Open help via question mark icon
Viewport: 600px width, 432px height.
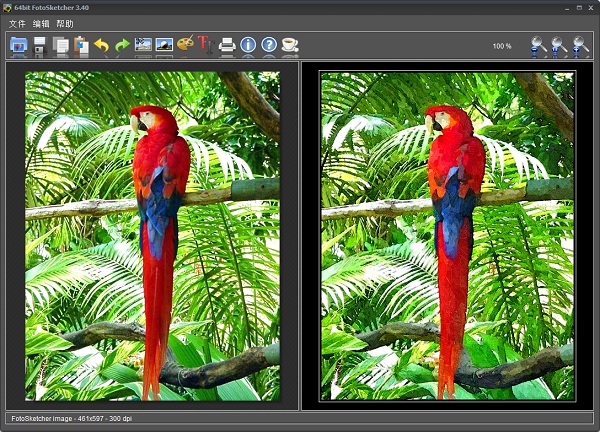tap(269, 45)
